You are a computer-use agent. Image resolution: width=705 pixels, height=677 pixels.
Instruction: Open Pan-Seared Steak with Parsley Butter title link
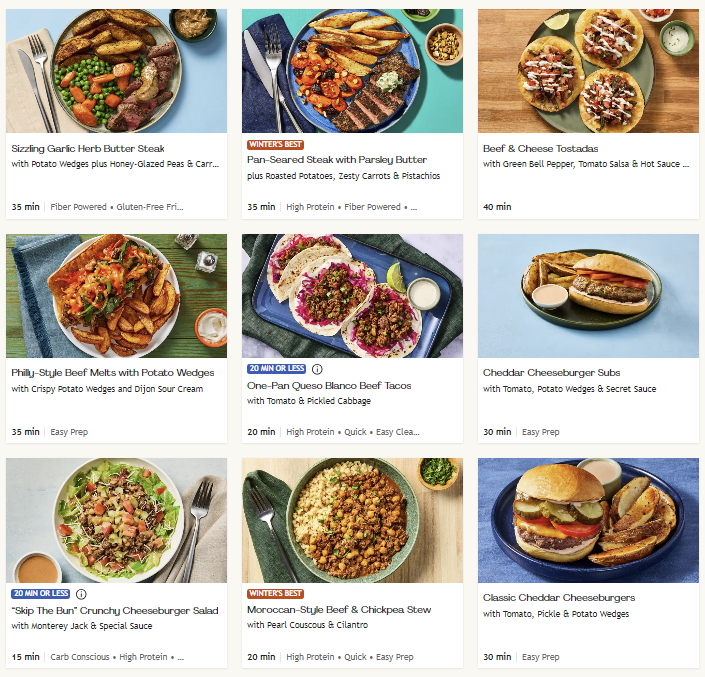pyautogui.click(x=337, y=160)
